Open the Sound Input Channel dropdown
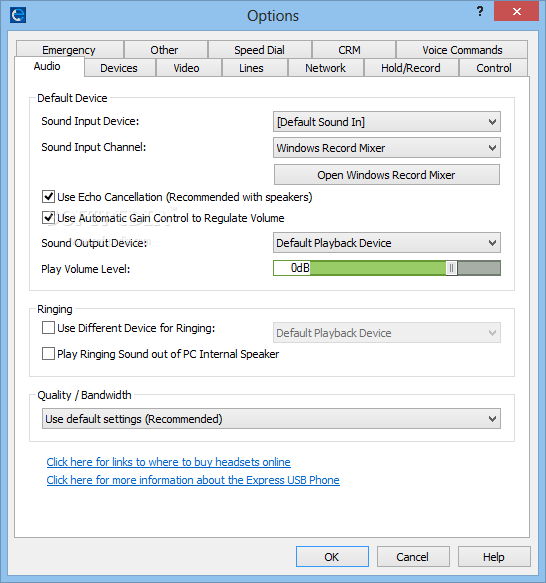The width and height of the screenshot is (546, 583). [x=387, y=148]
